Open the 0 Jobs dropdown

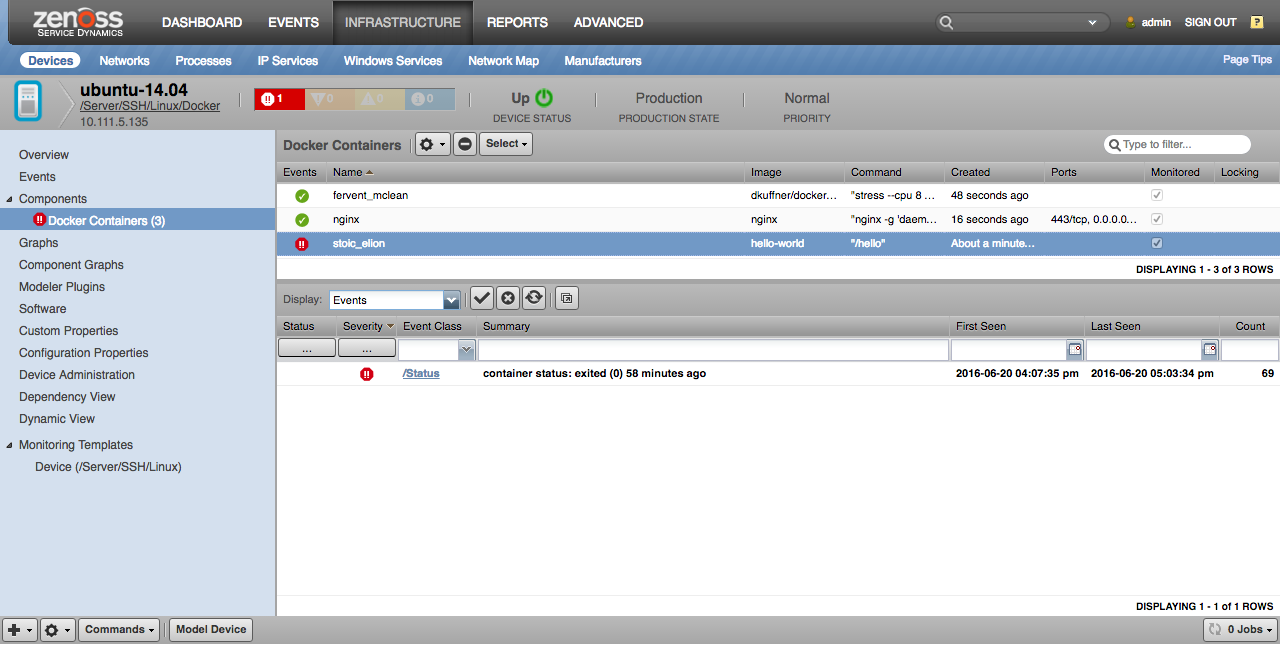tap(1240, 629)
